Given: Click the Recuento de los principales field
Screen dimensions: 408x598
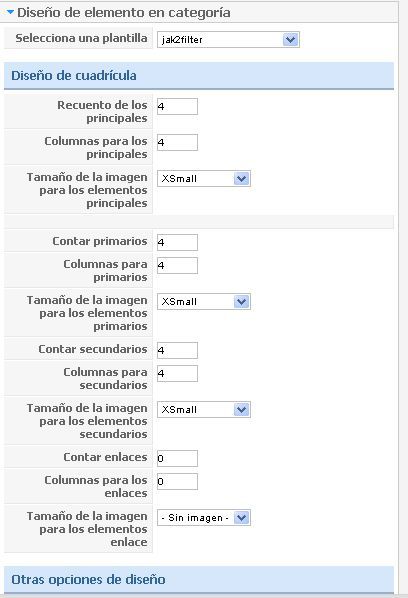Looking at the screenshot, I should 177,106.
